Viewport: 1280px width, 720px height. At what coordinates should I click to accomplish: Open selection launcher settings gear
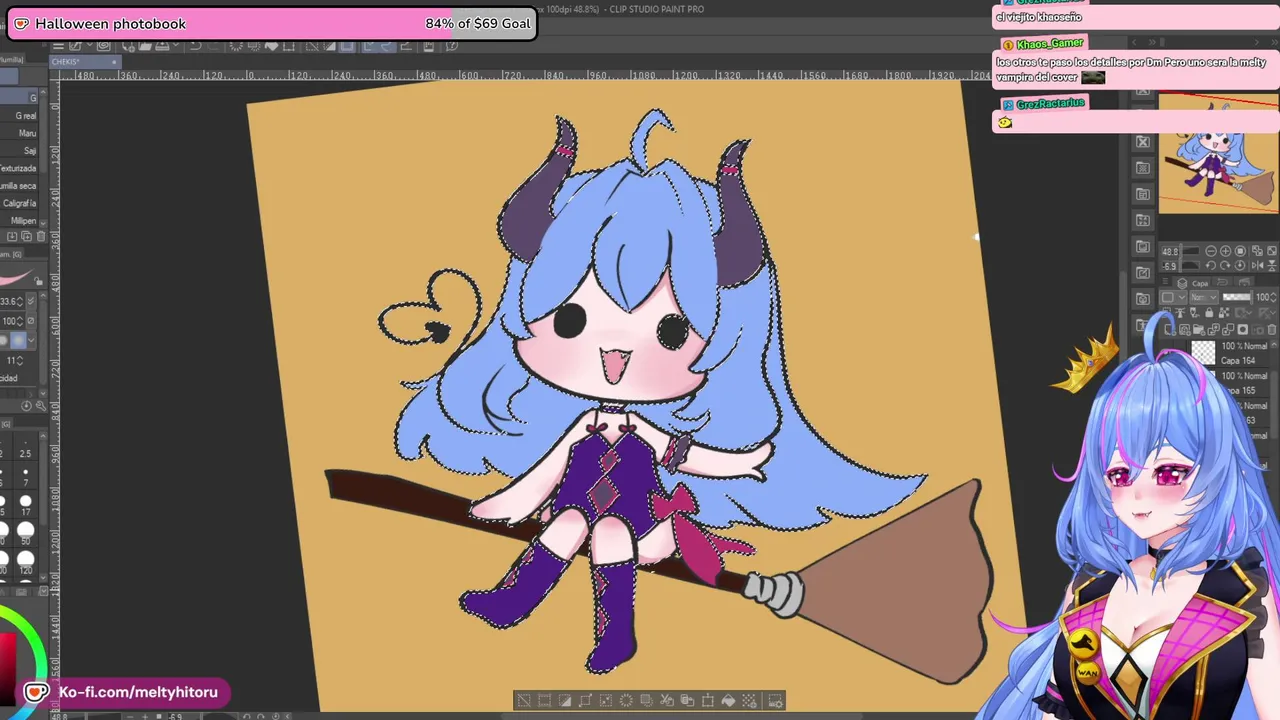[x=776, y=701]
